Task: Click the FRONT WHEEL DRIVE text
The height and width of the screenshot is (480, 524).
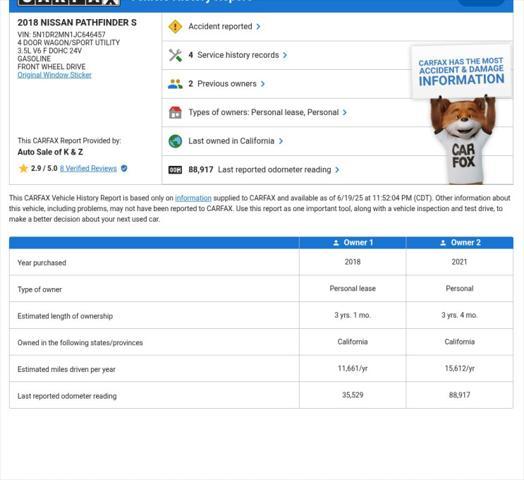Action: coord(51,67)
